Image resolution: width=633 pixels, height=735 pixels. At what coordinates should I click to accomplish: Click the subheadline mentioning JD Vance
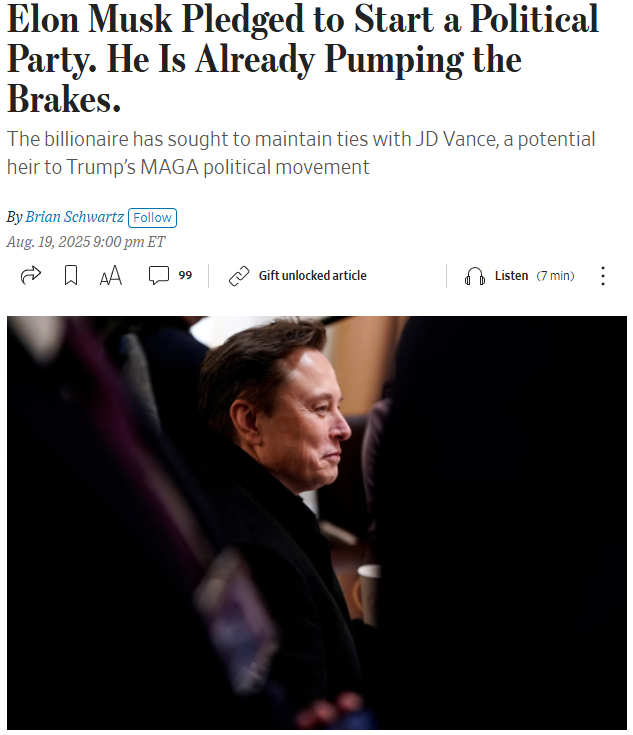pyautogui.click(x=301, y=152)
